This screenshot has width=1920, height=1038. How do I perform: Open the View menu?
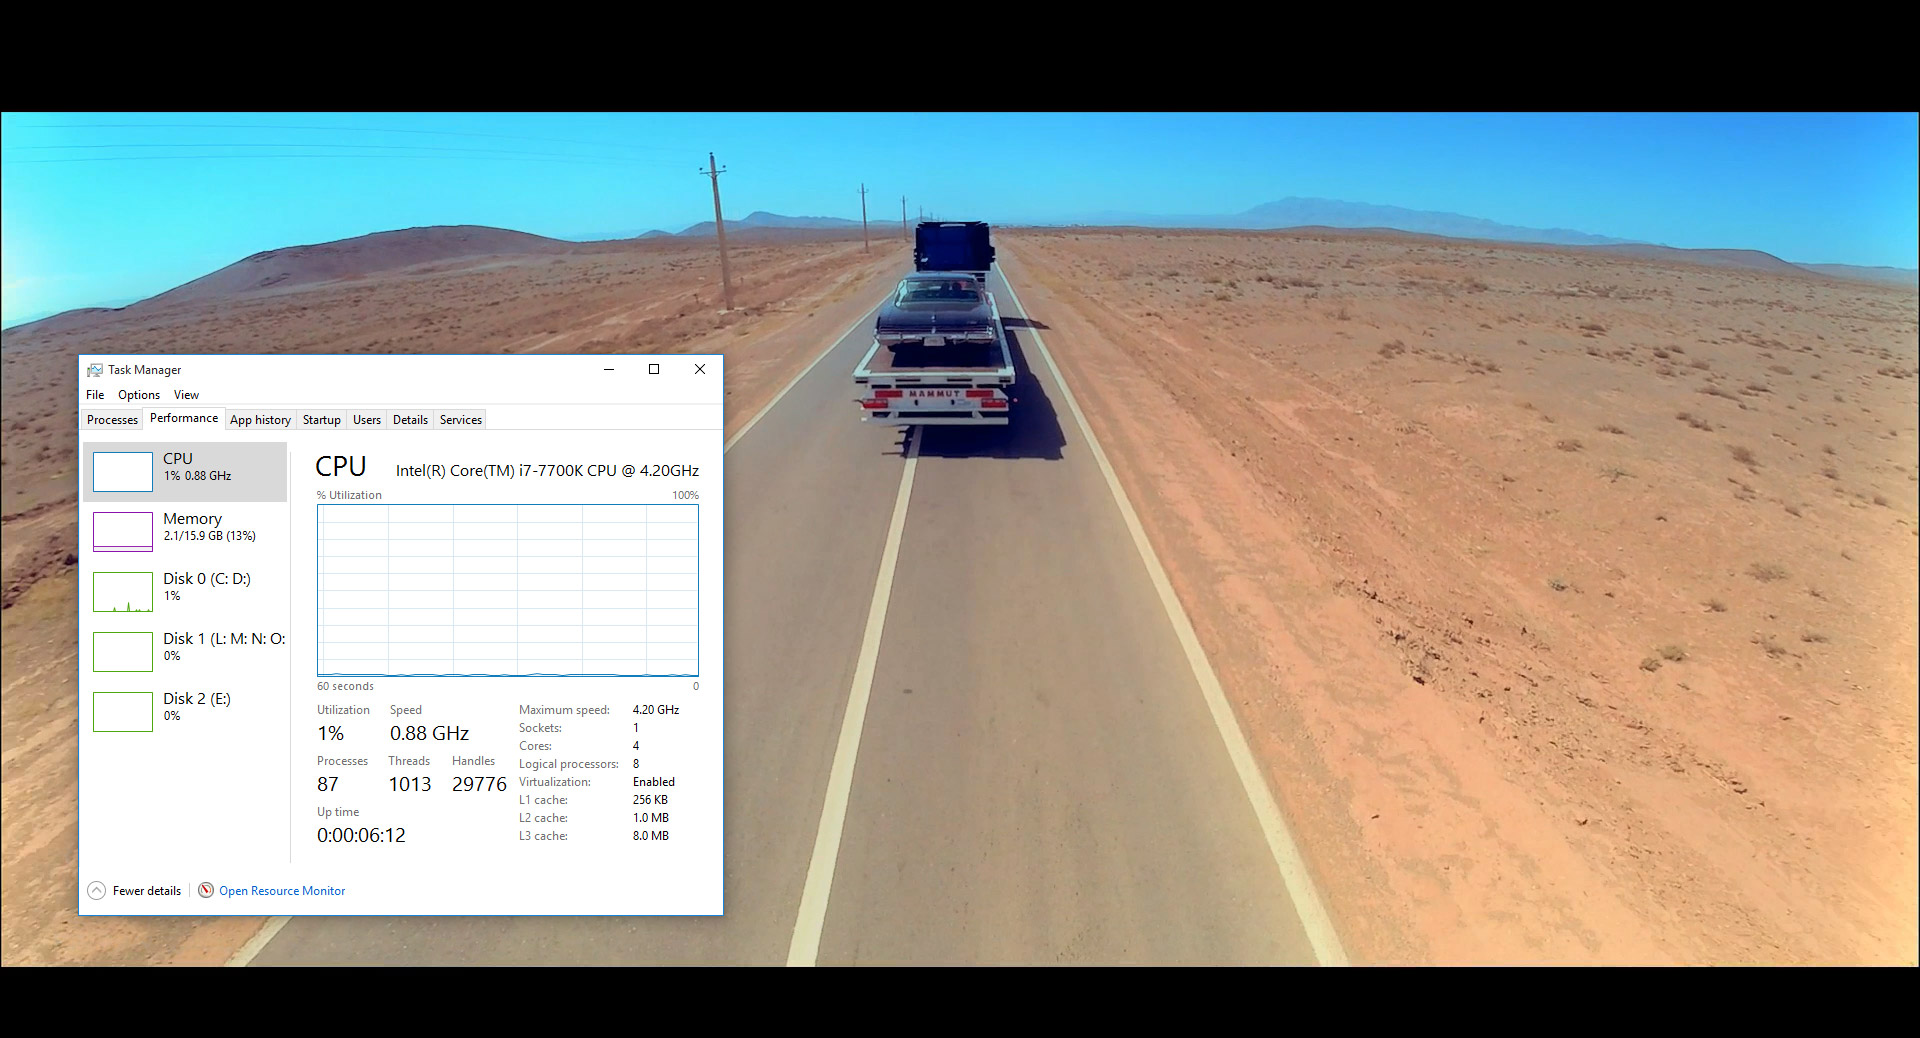click(186, 395)
